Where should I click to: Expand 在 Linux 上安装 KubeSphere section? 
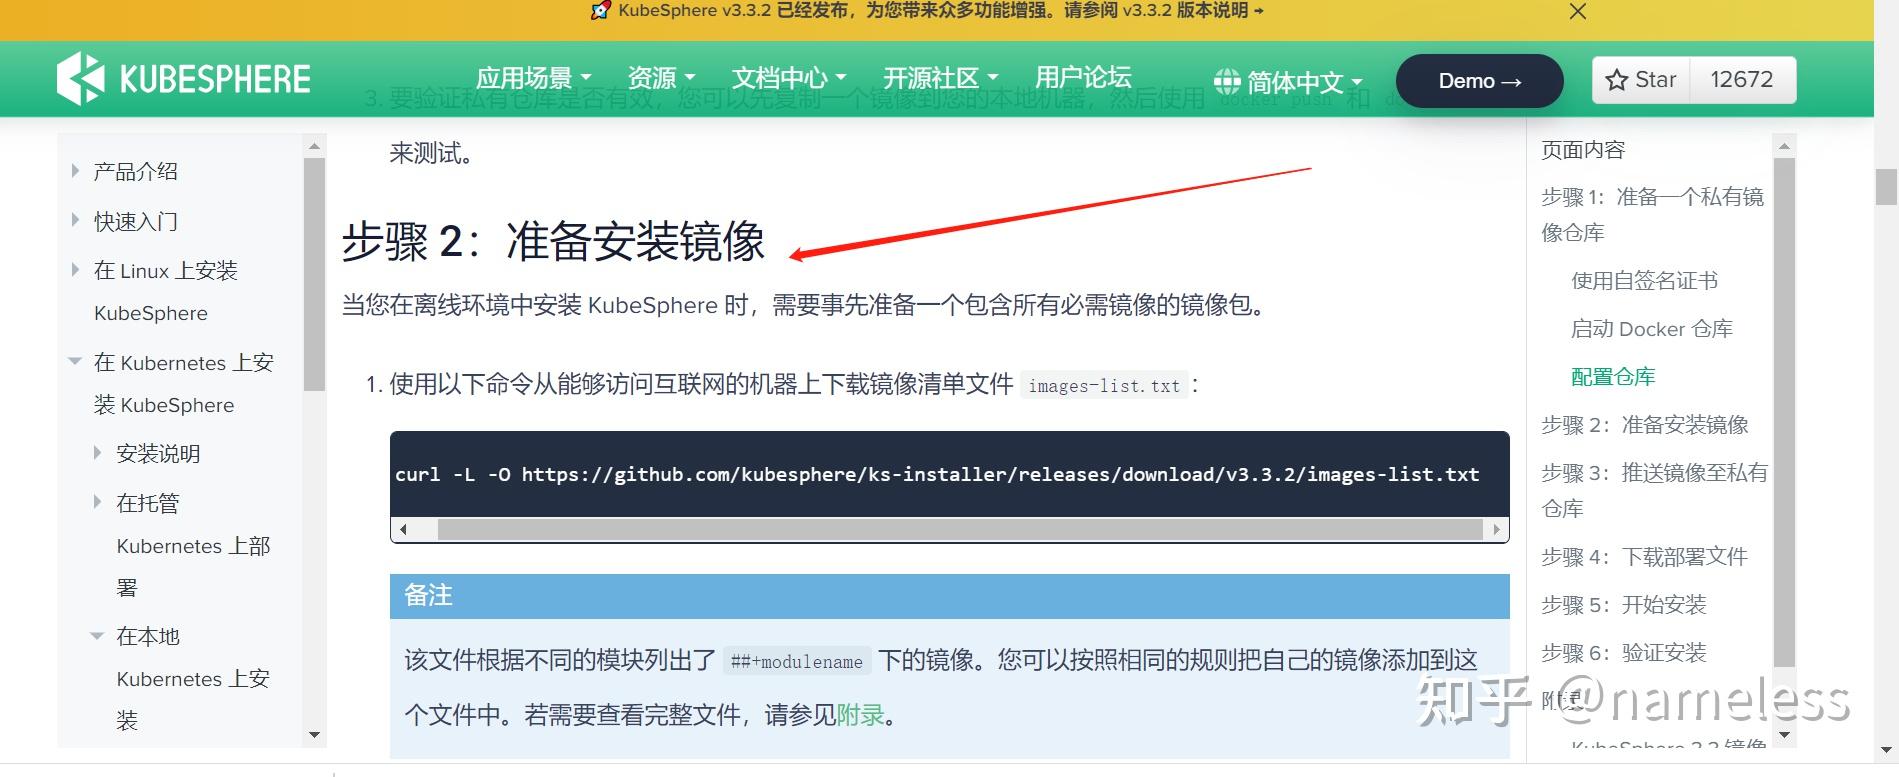75,270
